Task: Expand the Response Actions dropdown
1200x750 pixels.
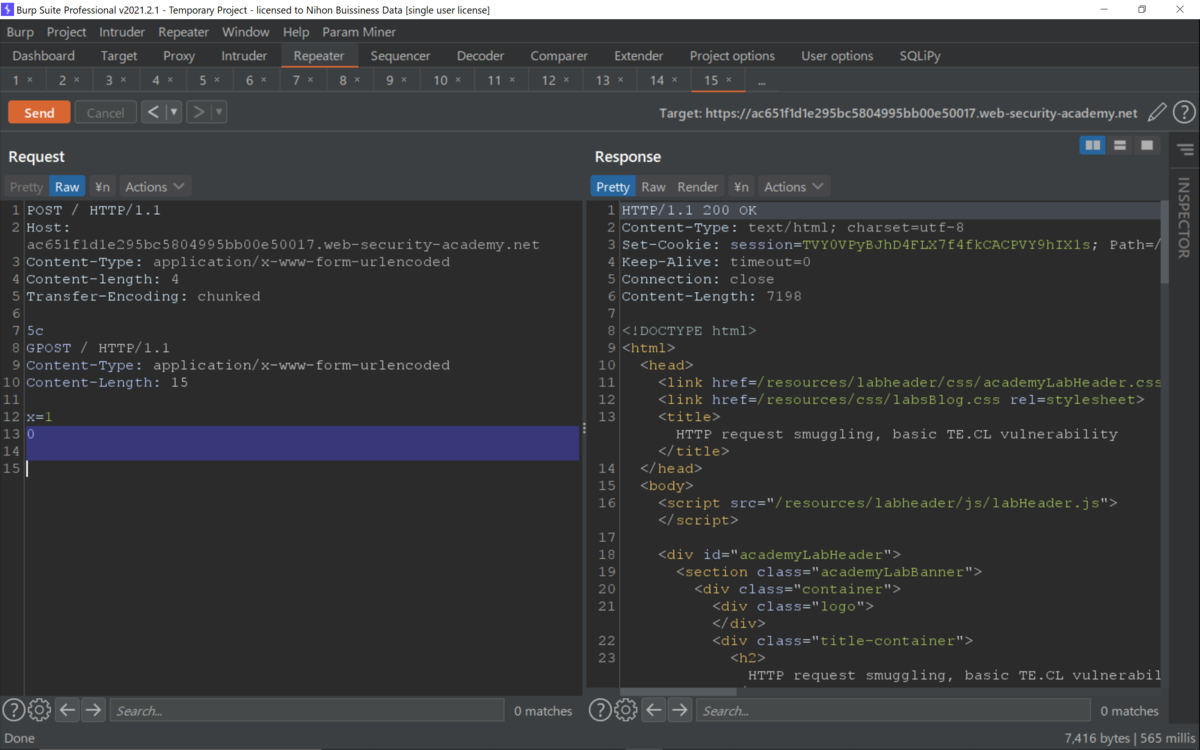Action: click(794, 187)
